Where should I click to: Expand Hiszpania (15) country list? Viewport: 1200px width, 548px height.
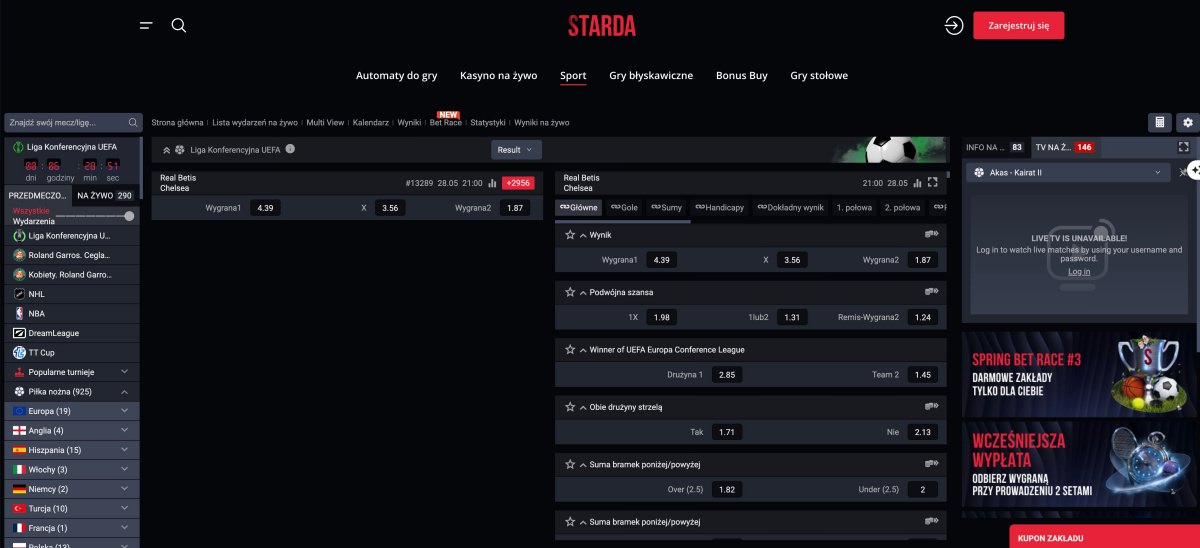pyautogui.click(x=72, y=450)
